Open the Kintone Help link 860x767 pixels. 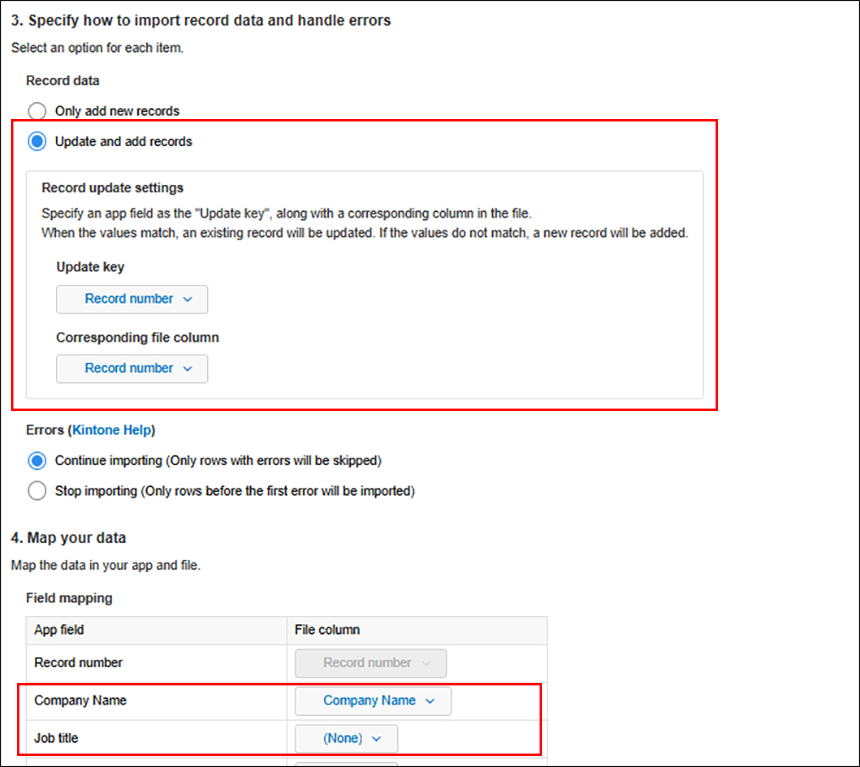click(112, 429)
